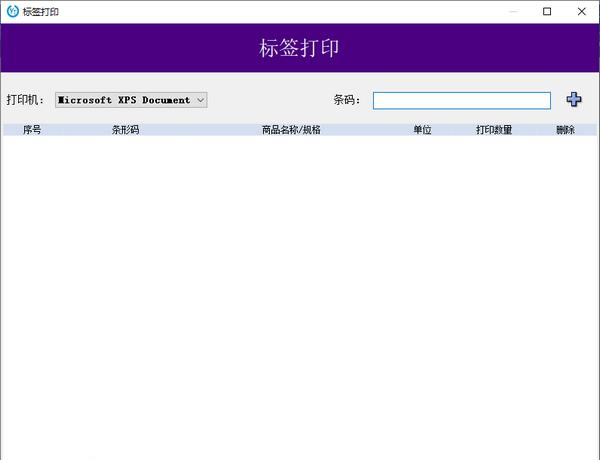
Task: Maximize the 标签打印 window
Action: [x=547, y=11]
